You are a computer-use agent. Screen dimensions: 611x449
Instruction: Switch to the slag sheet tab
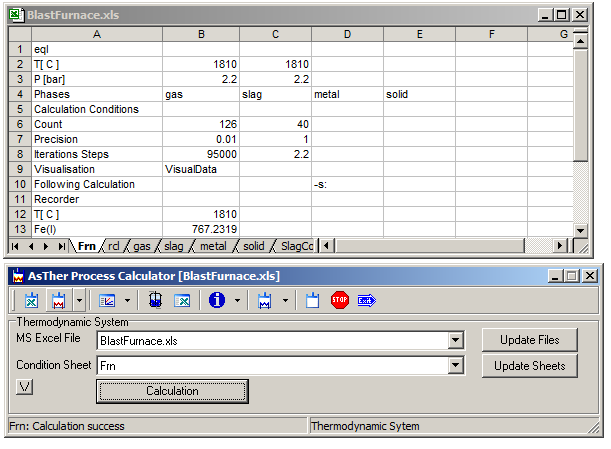174,246
